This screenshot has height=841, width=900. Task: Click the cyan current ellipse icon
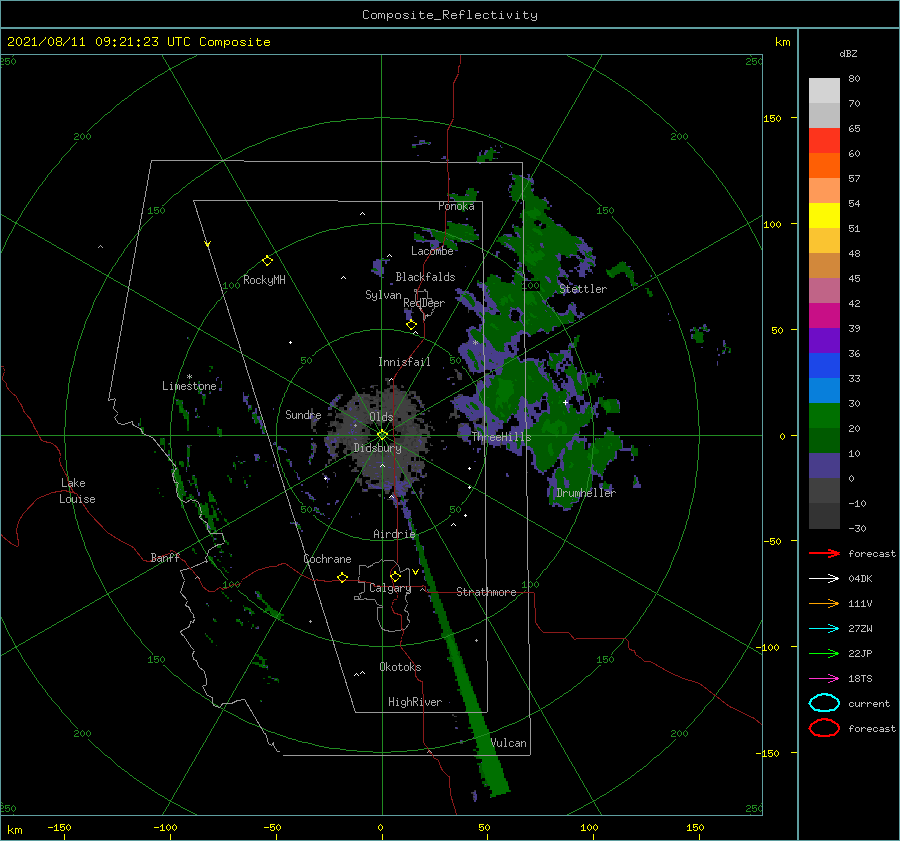tap(824, 703)
